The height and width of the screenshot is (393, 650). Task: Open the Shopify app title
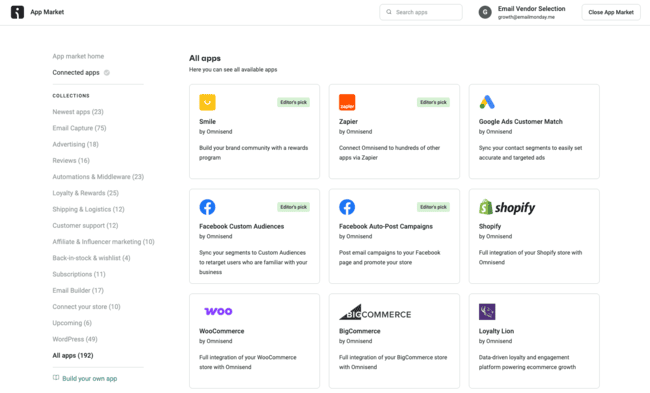point(490,226)
